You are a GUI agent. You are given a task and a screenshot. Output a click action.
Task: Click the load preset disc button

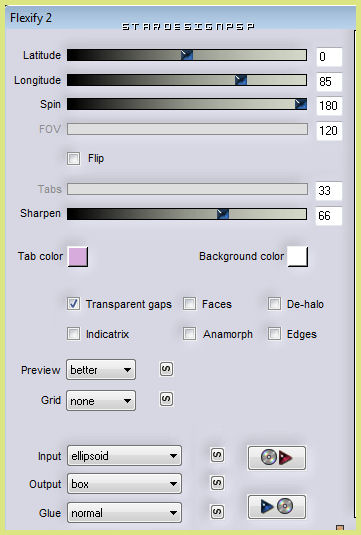pyautogui.click(x=276, y=458)
